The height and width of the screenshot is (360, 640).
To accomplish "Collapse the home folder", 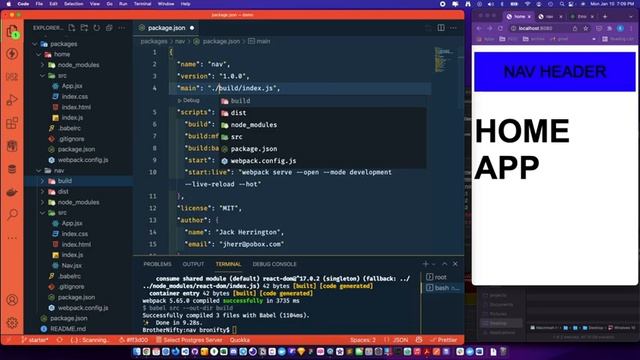I will coord(39,54).
